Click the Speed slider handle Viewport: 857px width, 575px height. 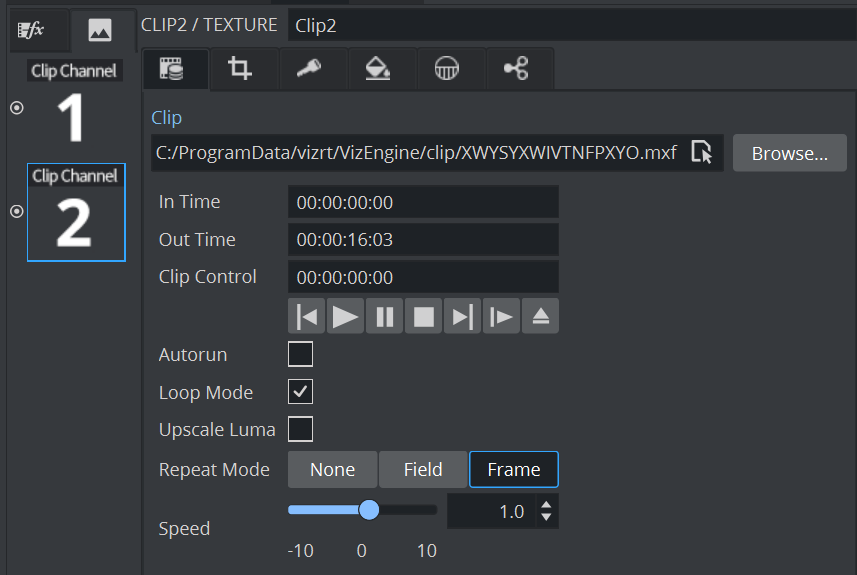(369, 510)
